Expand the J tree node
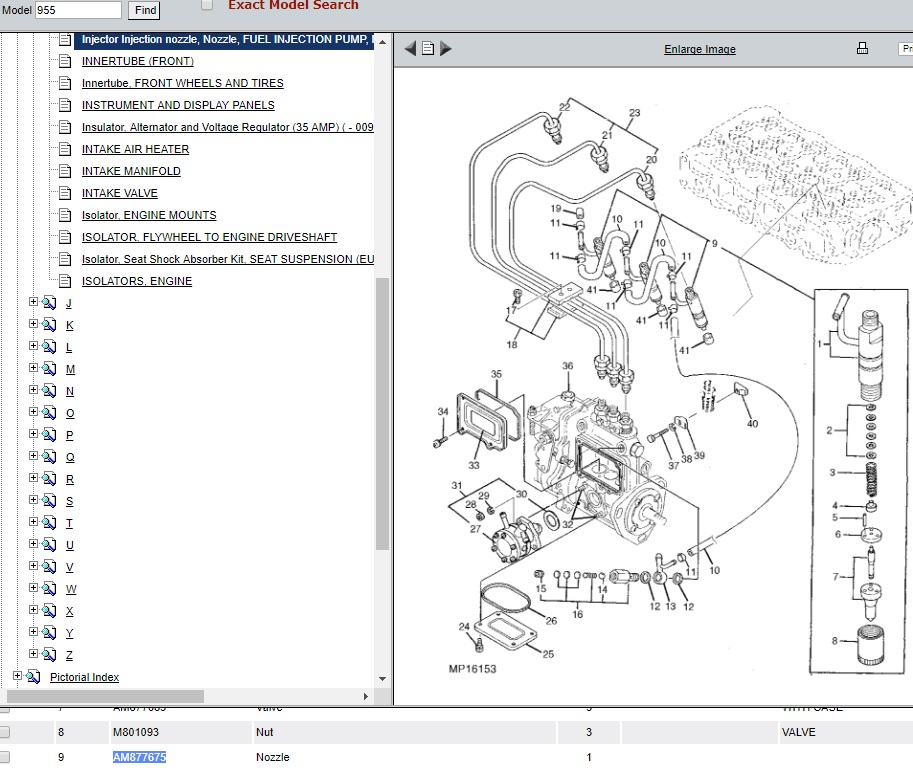This screenshot has width=913, height=770. [33, 302]
